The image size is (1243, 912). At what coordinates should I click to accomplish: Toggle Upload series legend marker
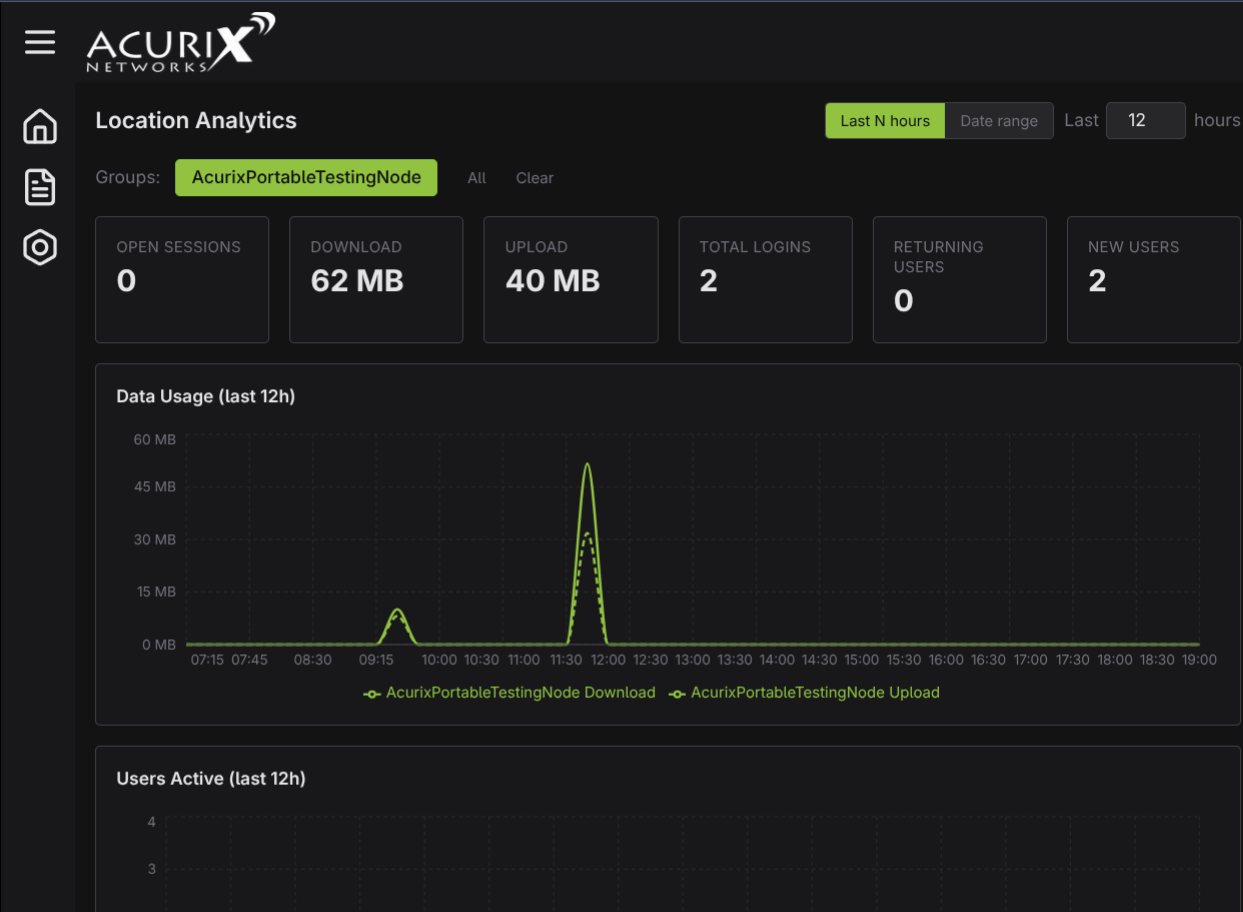678,693
